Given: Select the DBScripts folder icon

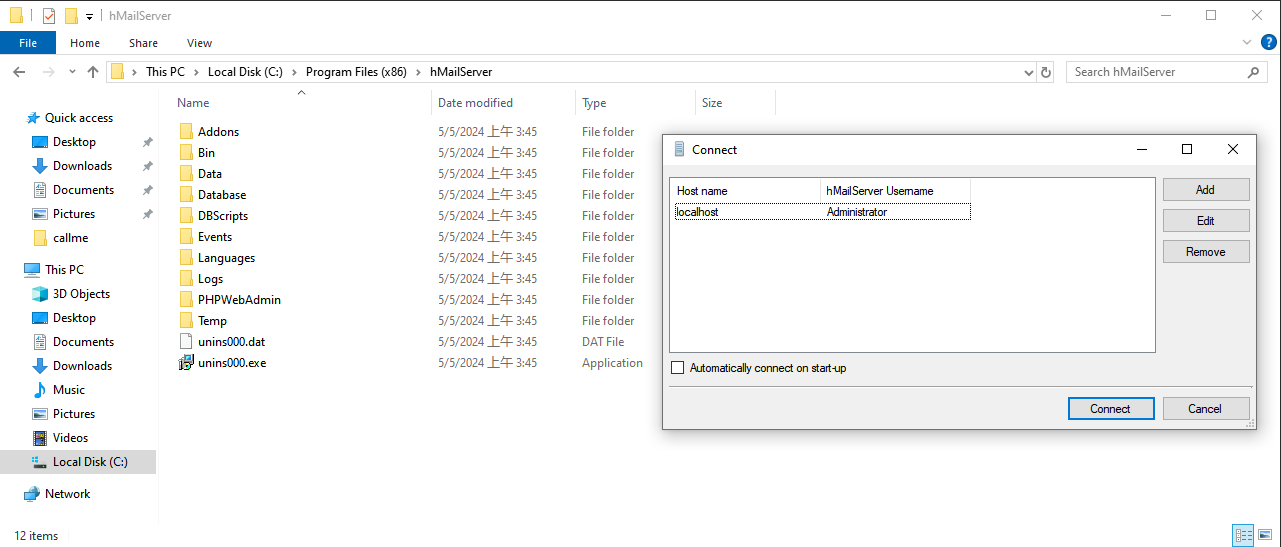Looking at the screenshot, I should [186, 216].
